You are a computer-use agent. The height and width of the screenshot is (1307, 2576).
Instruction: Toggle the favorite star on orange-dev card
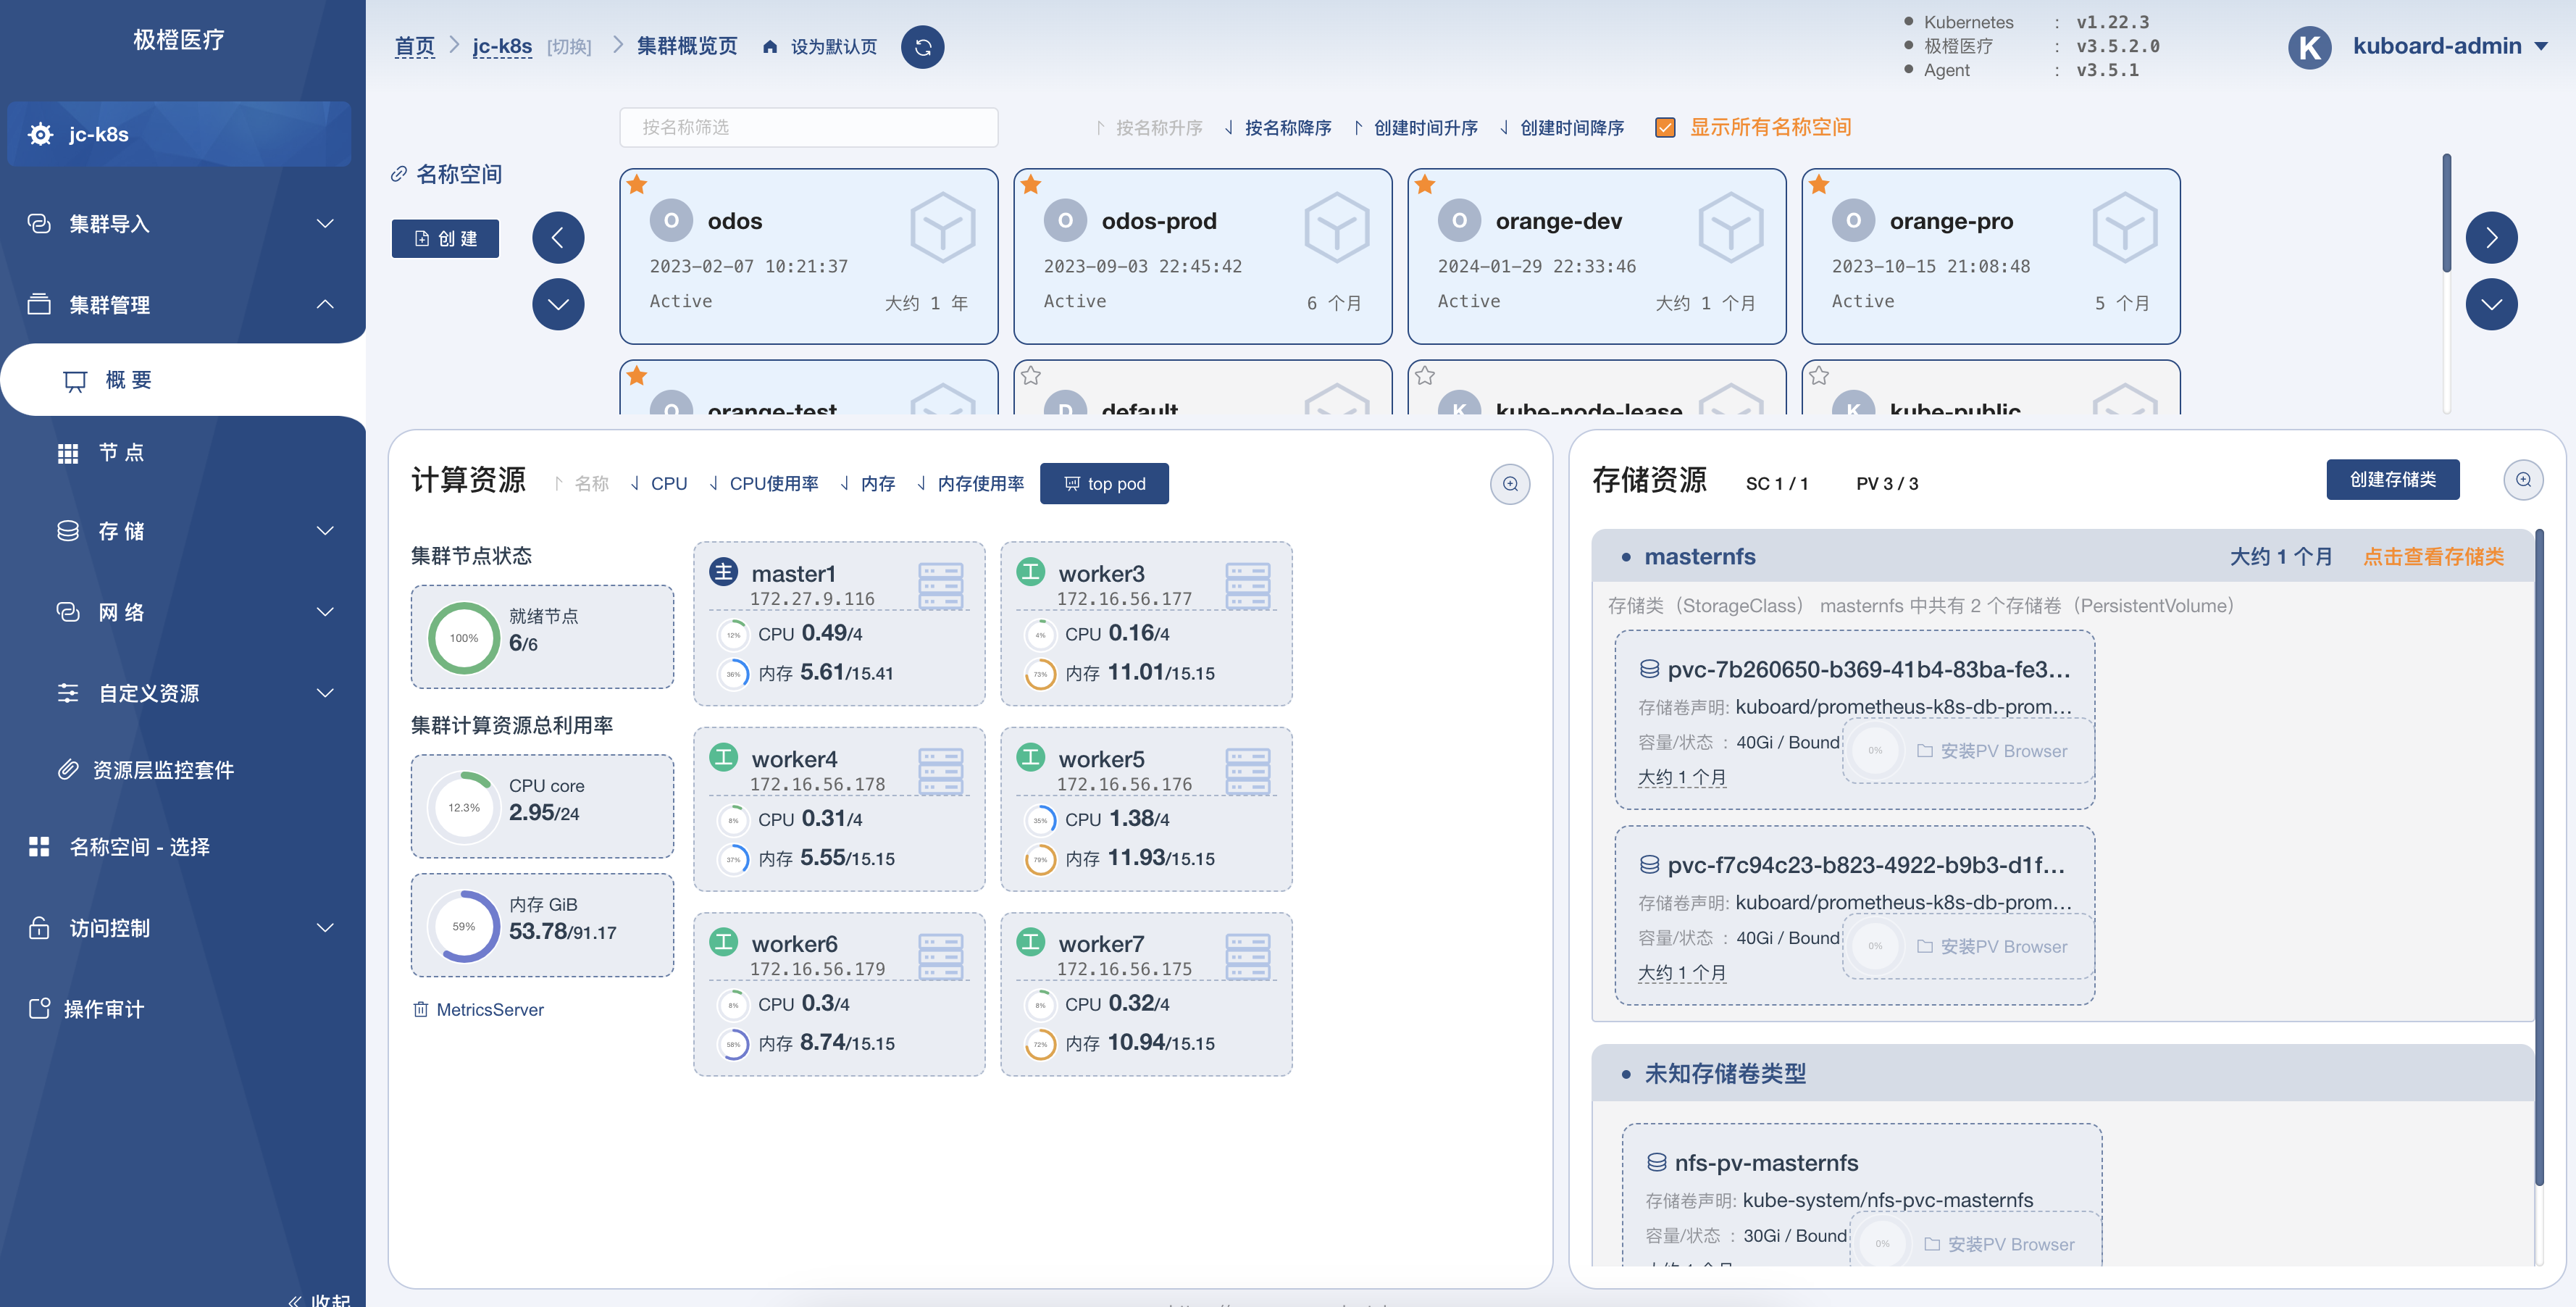[x=1425, y=184]
